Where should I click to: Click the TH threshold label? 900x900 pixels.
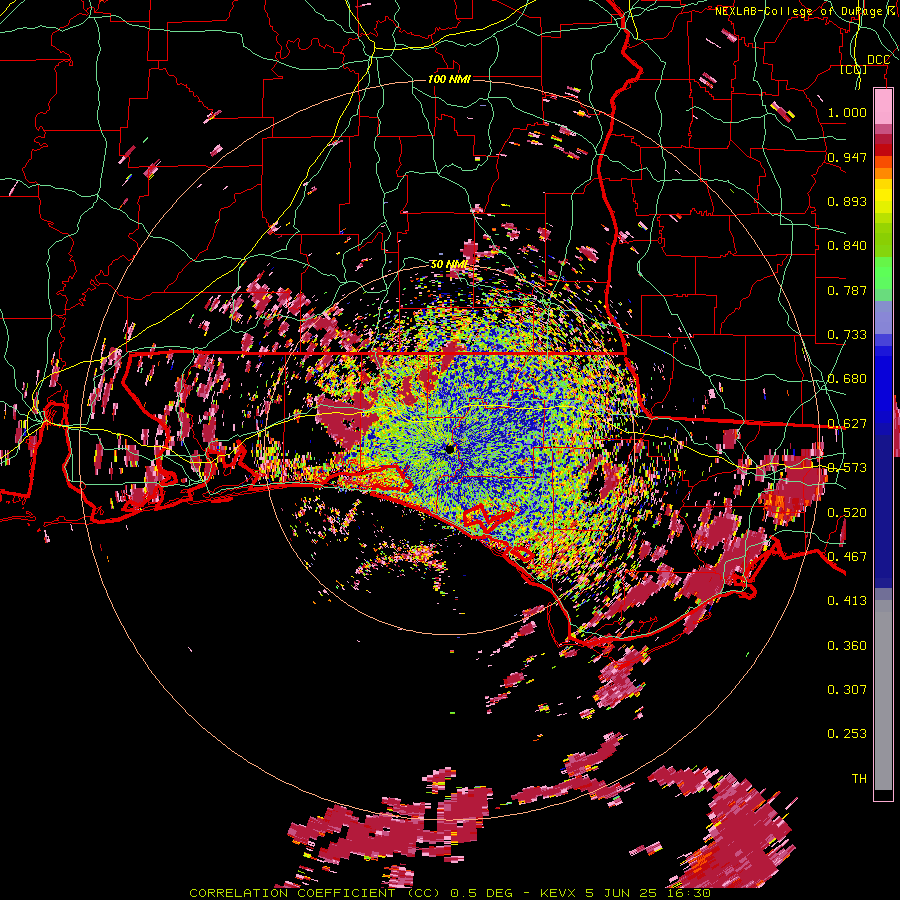tap(859, 778)
